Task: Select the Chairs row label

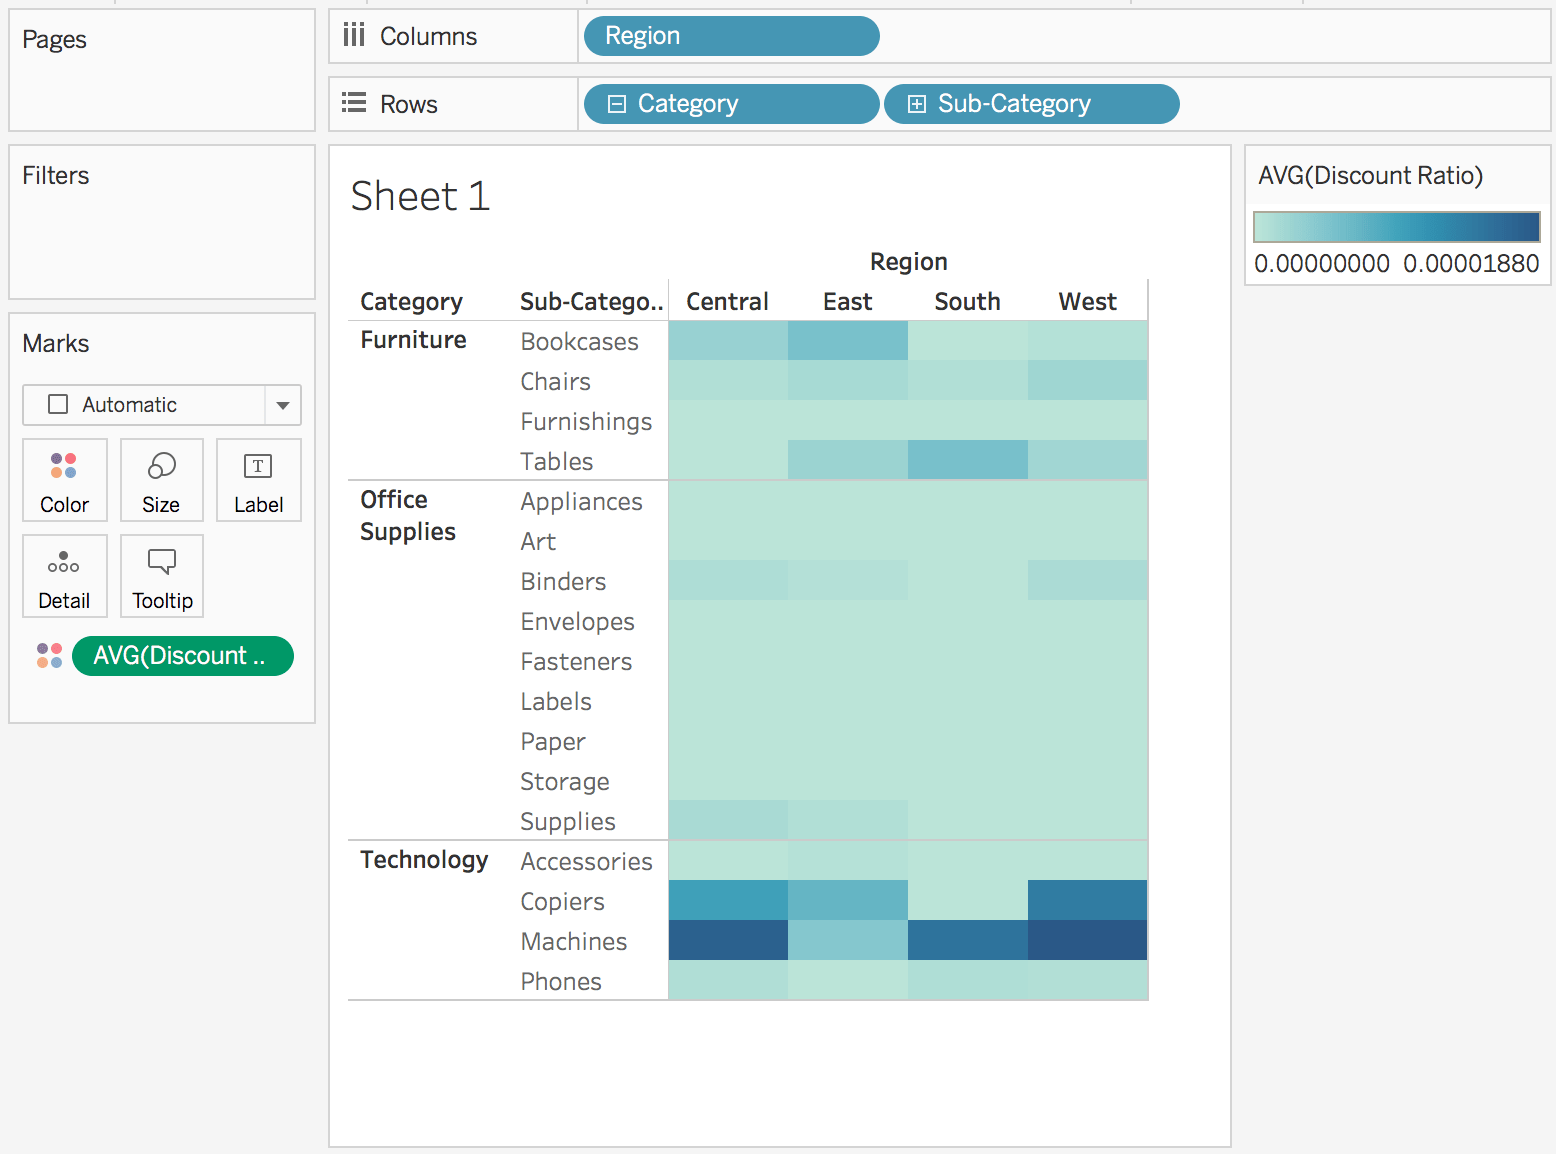Action: (x=555, y=381)
